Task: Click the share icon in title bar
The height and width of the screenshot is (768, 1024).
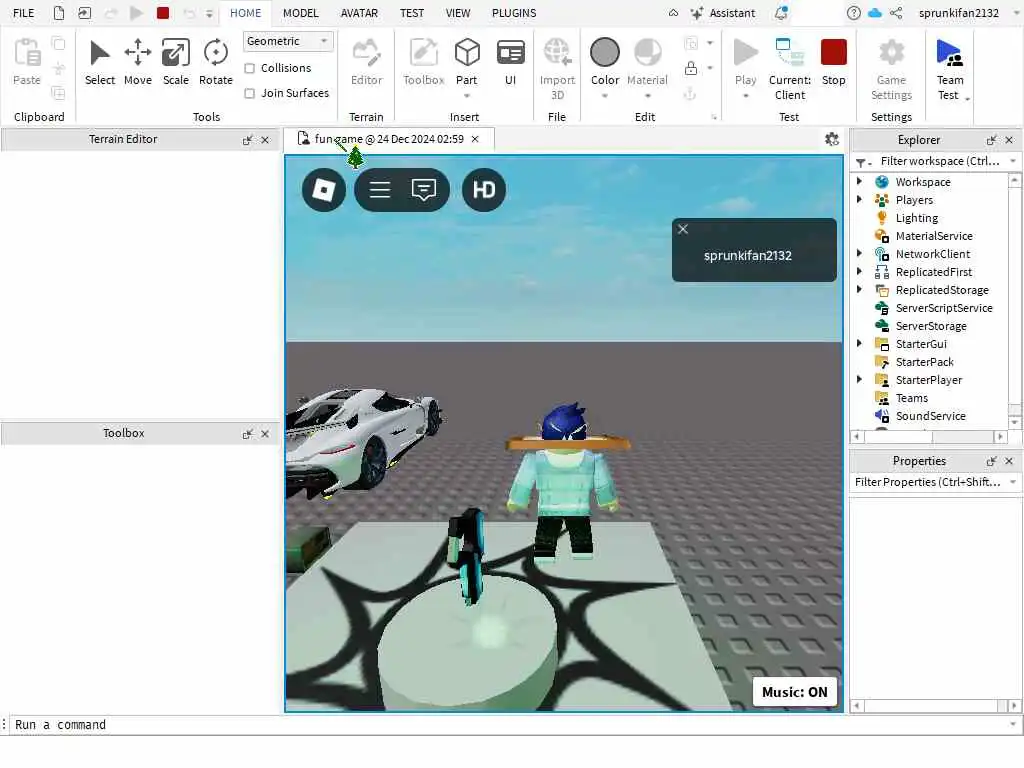Action: coord(896,13)
